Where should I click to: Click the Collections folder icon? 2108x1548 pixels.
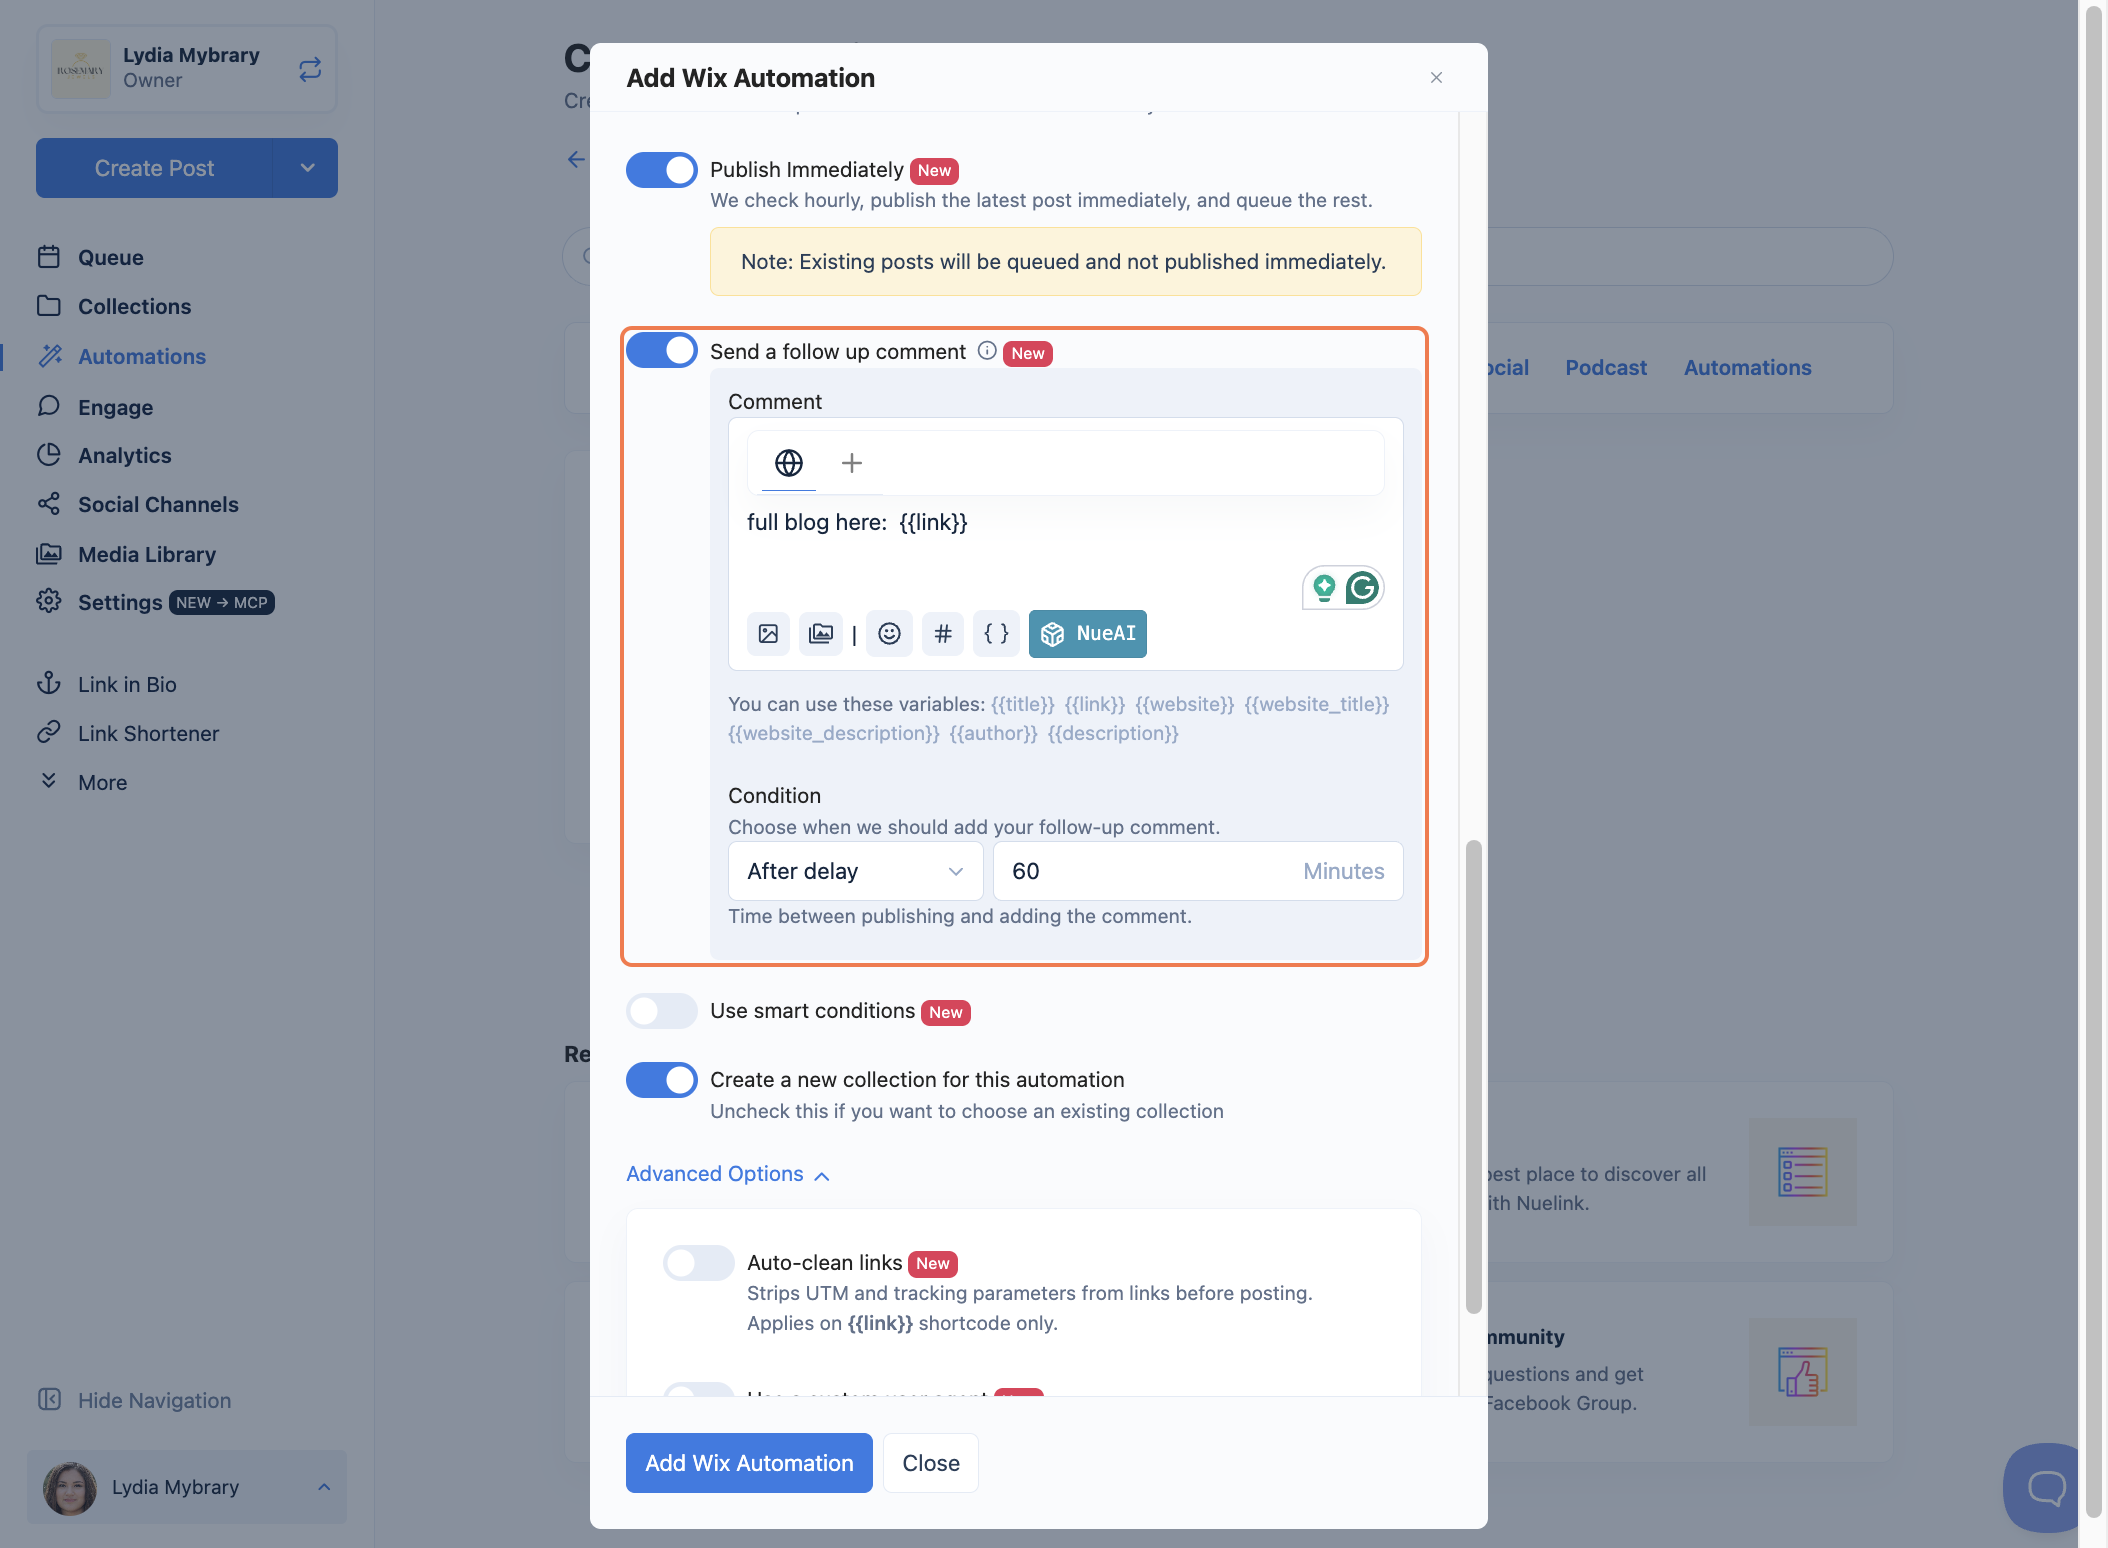[x=49, y=306]
